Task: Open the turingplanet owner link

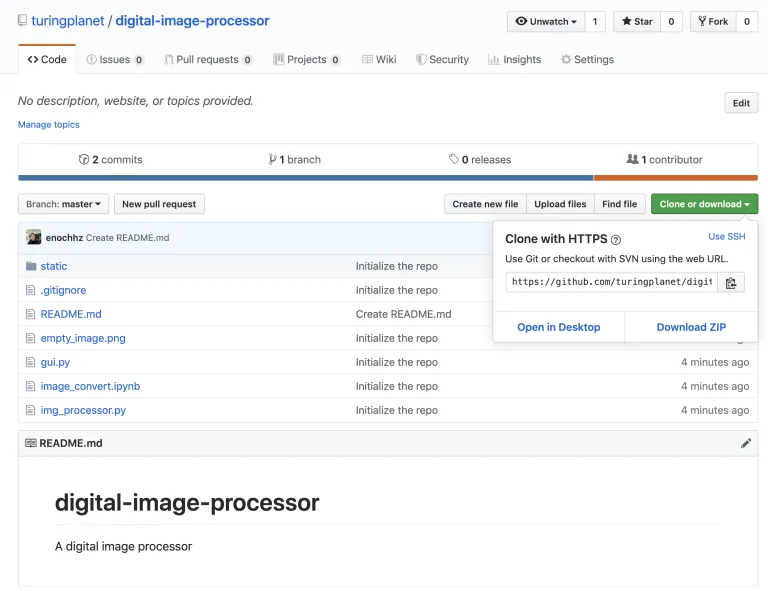Action: point(68,21)
